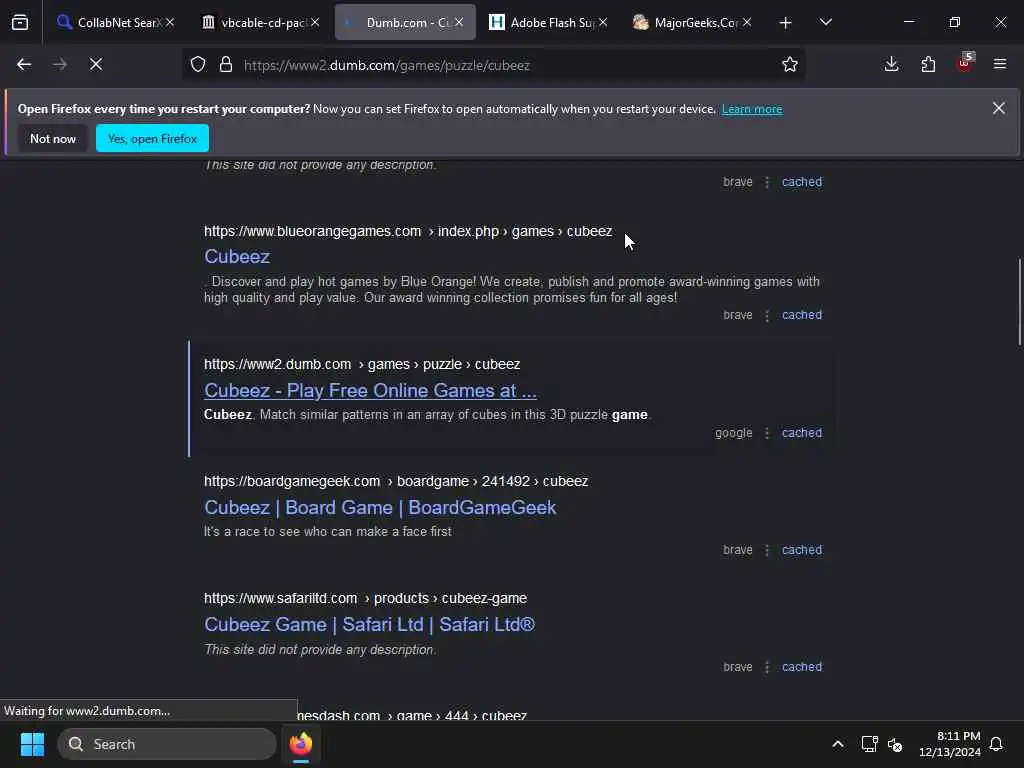The image size is (1024, 768).
Task: Open the Windows Start menu
Action: pos(32,744)
